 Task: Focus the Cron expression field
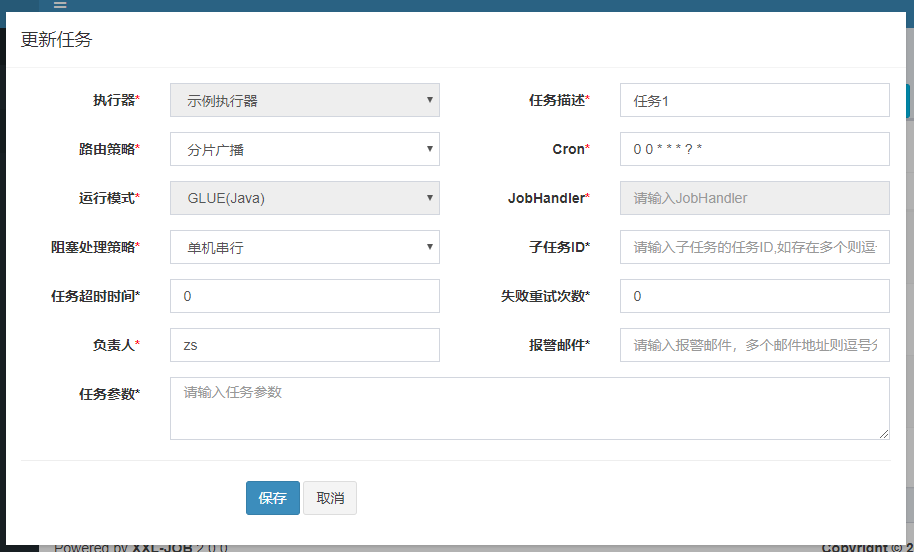[754, 149]
